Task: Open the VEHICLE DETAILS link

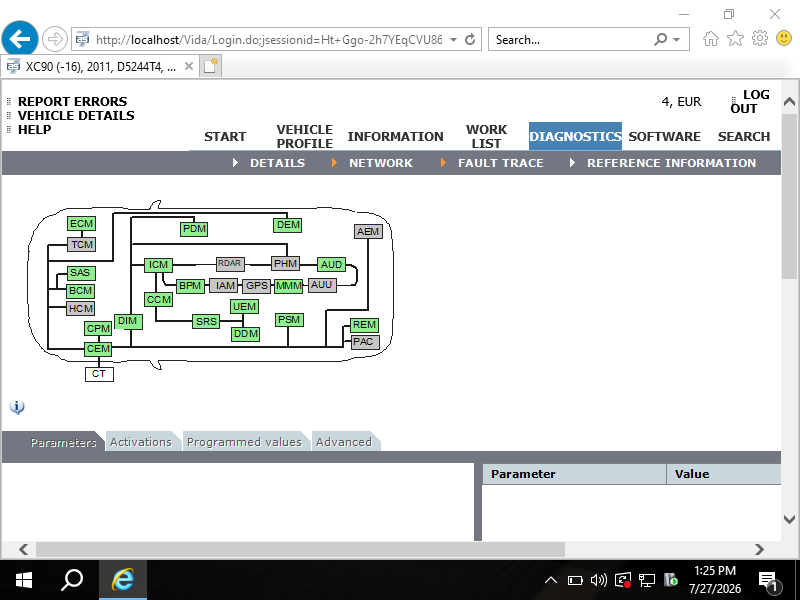Action: (x=76, y=116)
